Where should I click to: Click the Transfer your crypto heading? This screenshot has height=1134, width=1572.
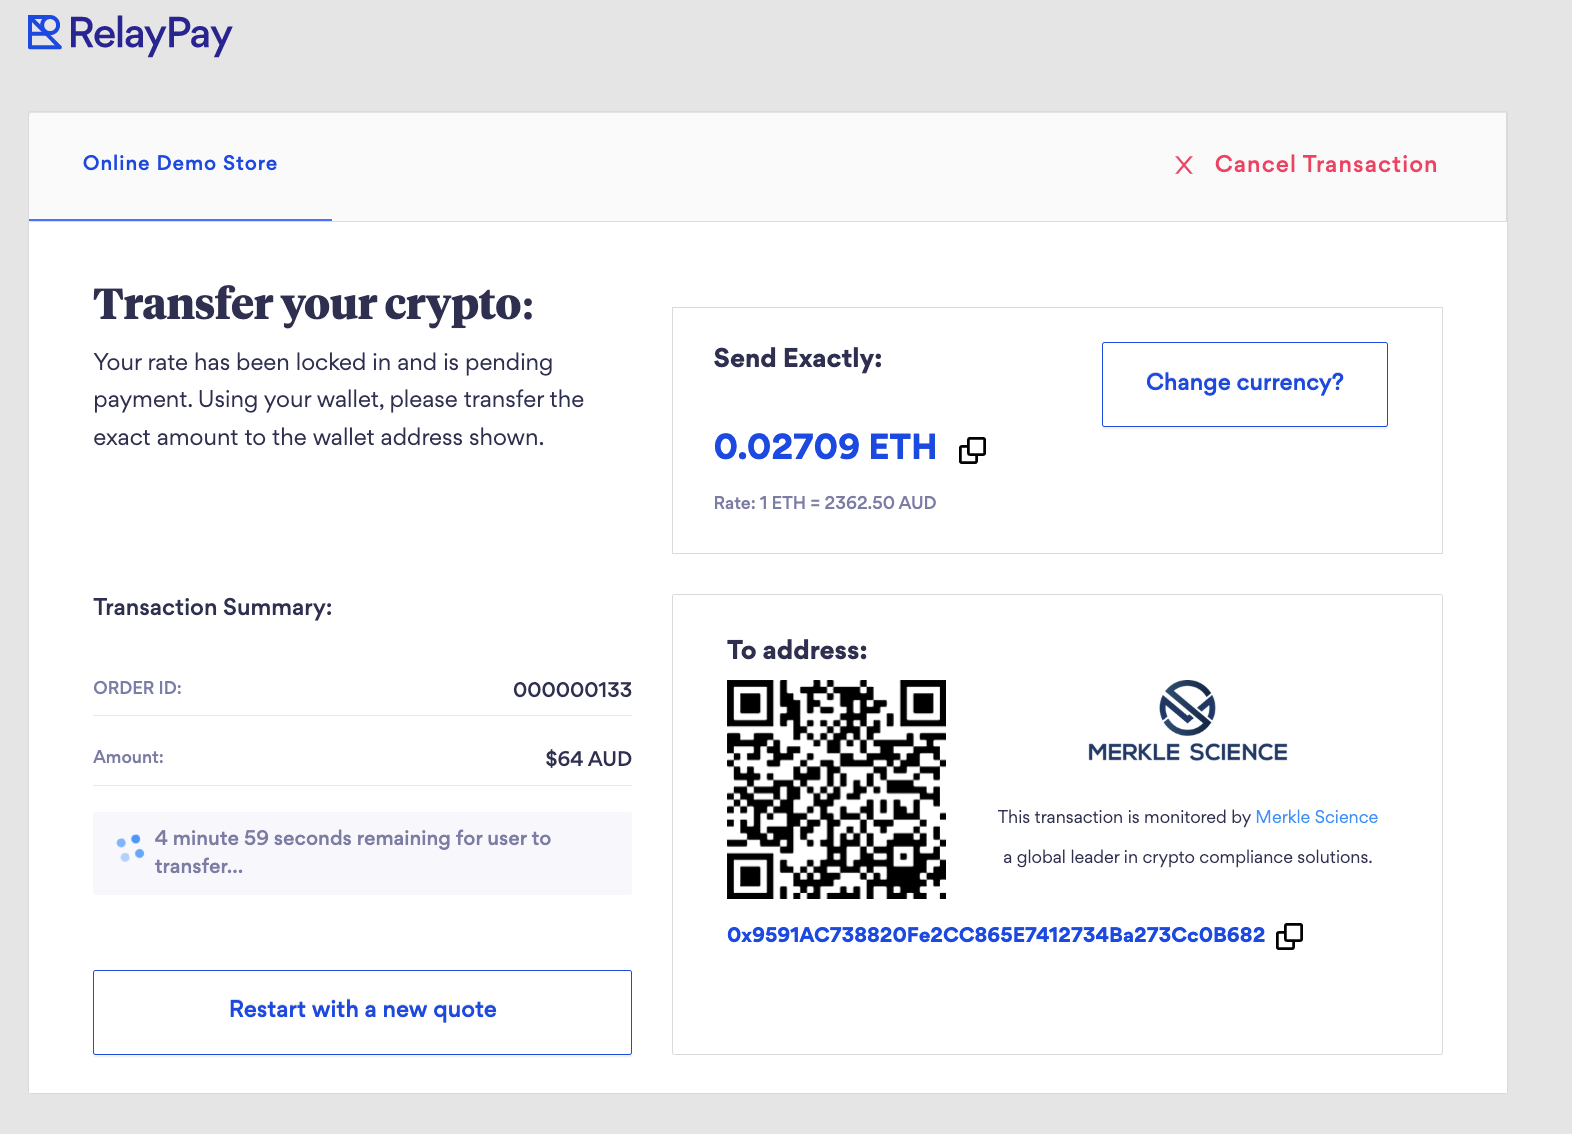coord(313,304)
